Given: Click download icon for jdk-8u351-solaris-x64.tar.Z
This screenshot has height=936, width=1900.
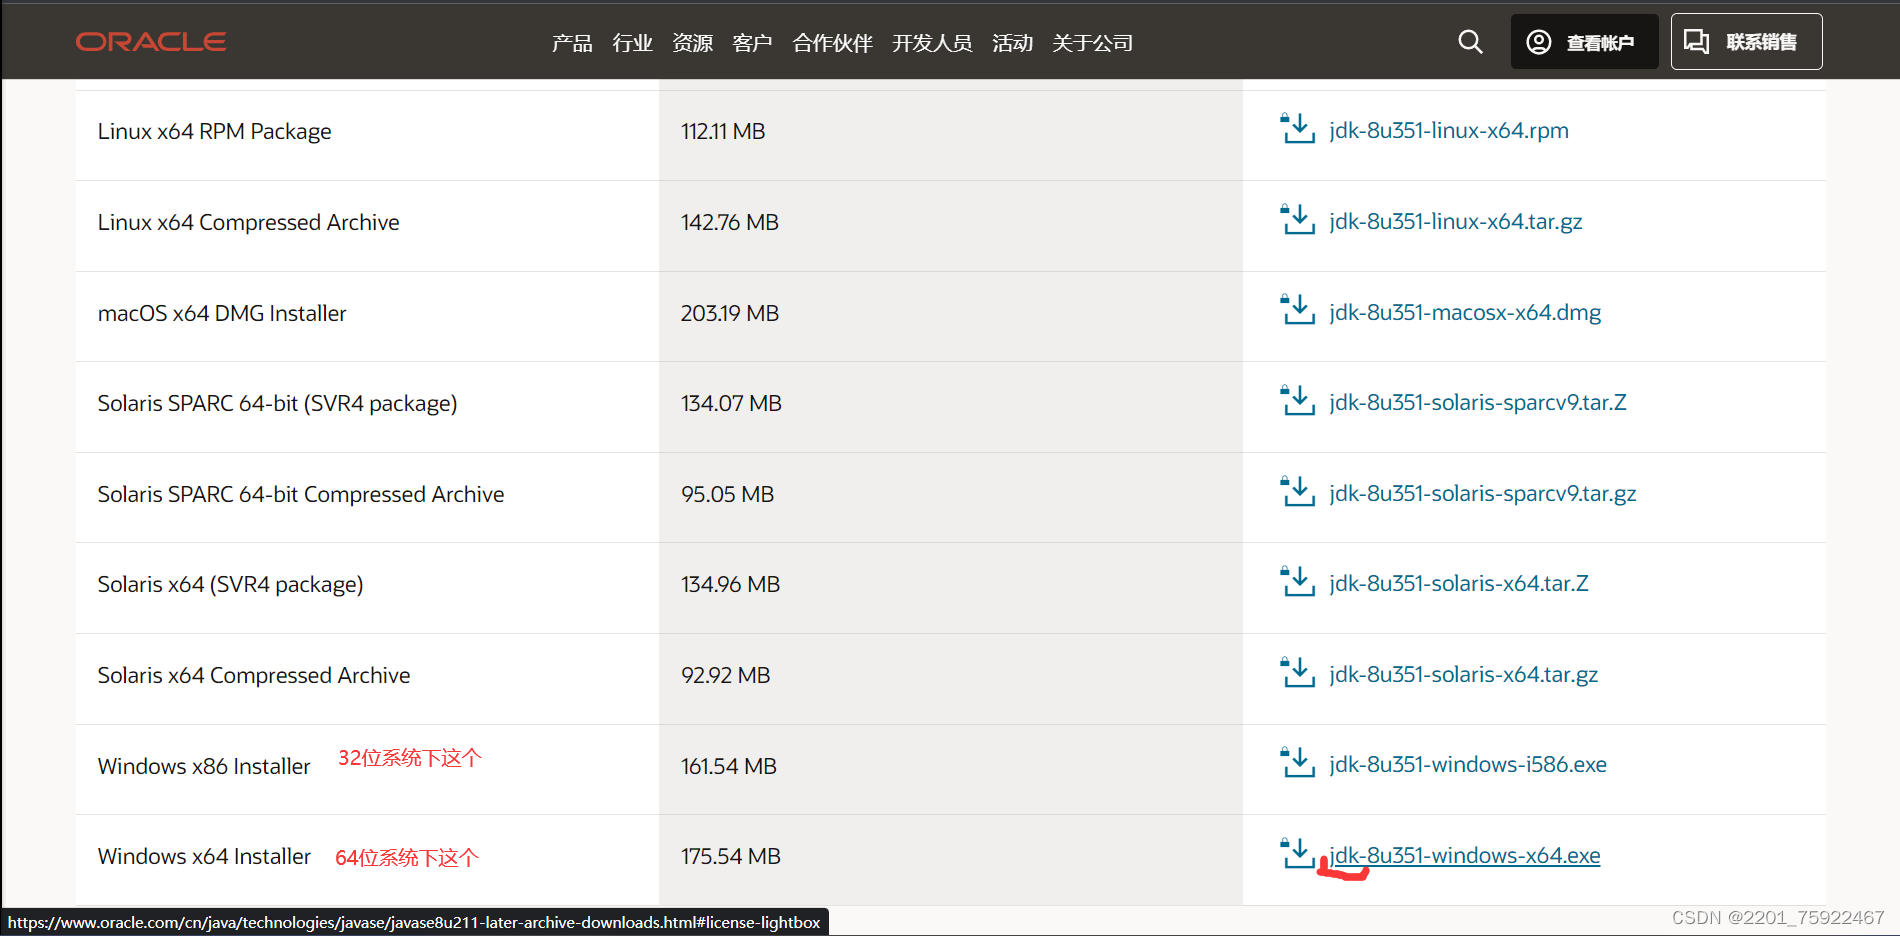Looking at the screenshot, I should [x=1298, y=582].
